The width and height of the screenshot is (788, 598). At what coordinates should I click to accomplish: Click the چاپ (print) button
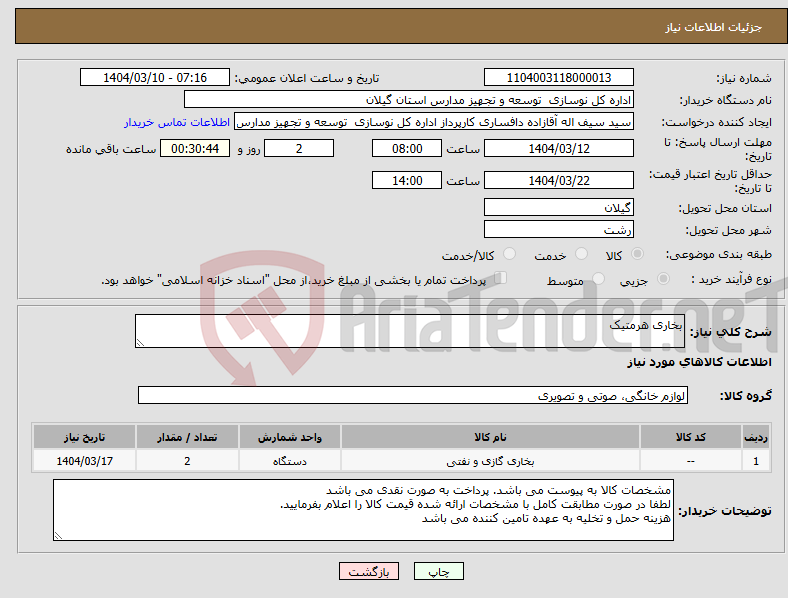coord(438,571)
